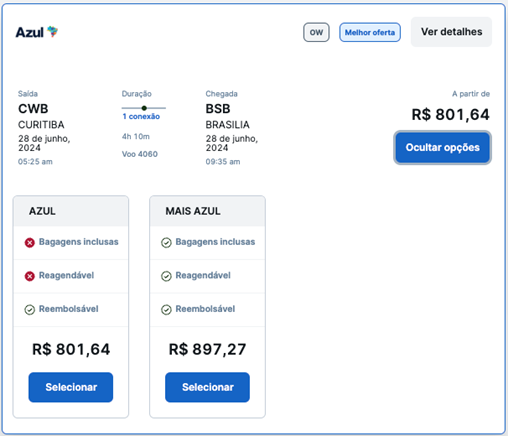Click the arrival code BSB
This screenshot has height=436, width=508.
218,109
